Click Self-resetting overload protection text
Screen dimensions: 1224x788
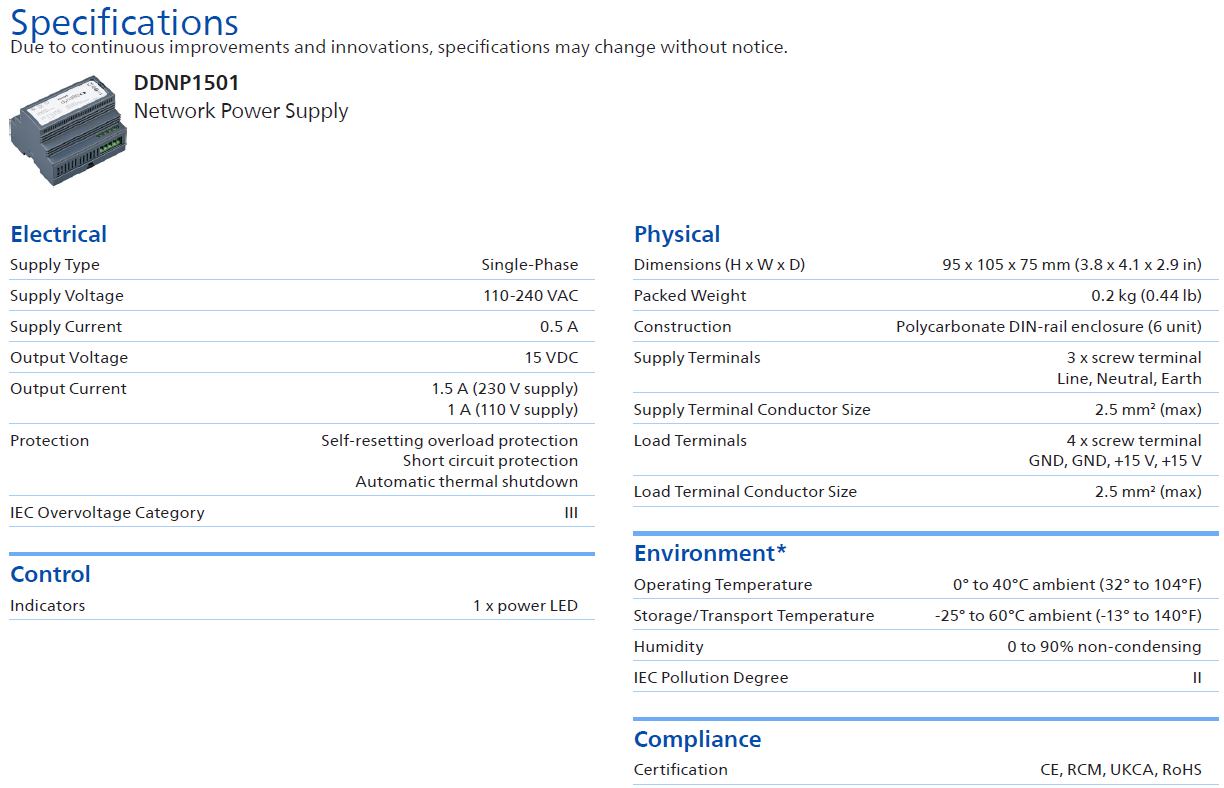449,441
